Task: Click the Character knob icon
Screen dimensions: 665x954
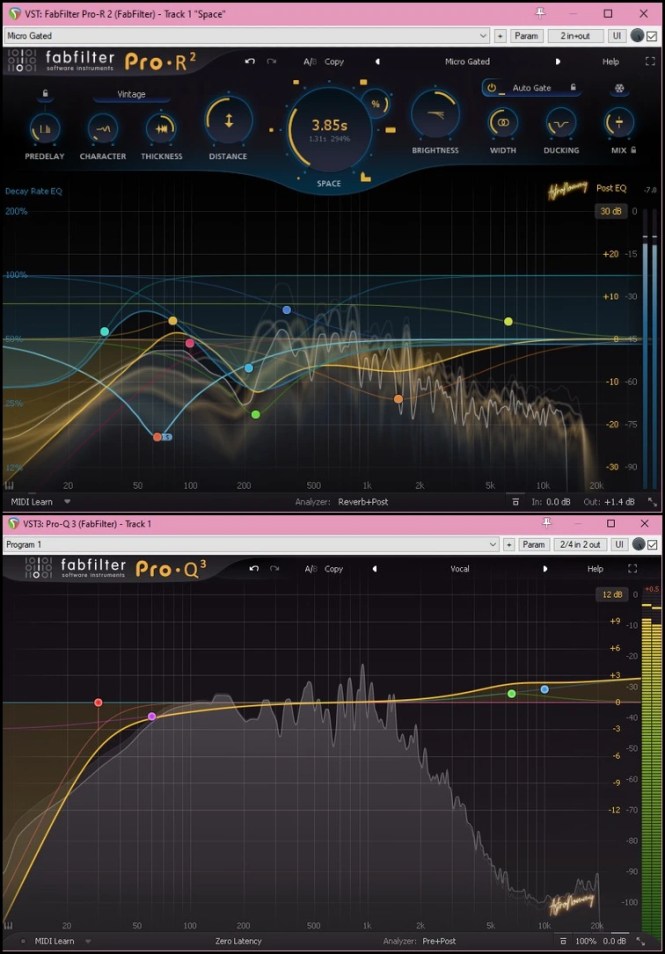Action: click(x=102, y=127)
